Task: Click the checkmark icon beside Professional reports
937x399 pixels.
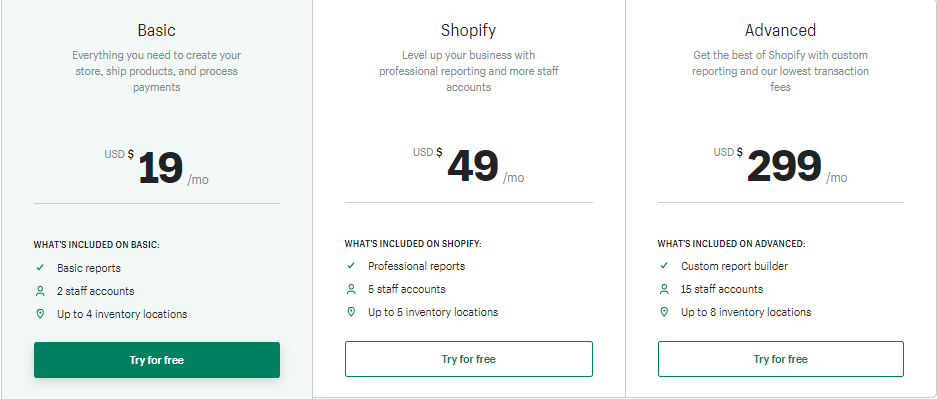Action: click(x=351, y=266)
